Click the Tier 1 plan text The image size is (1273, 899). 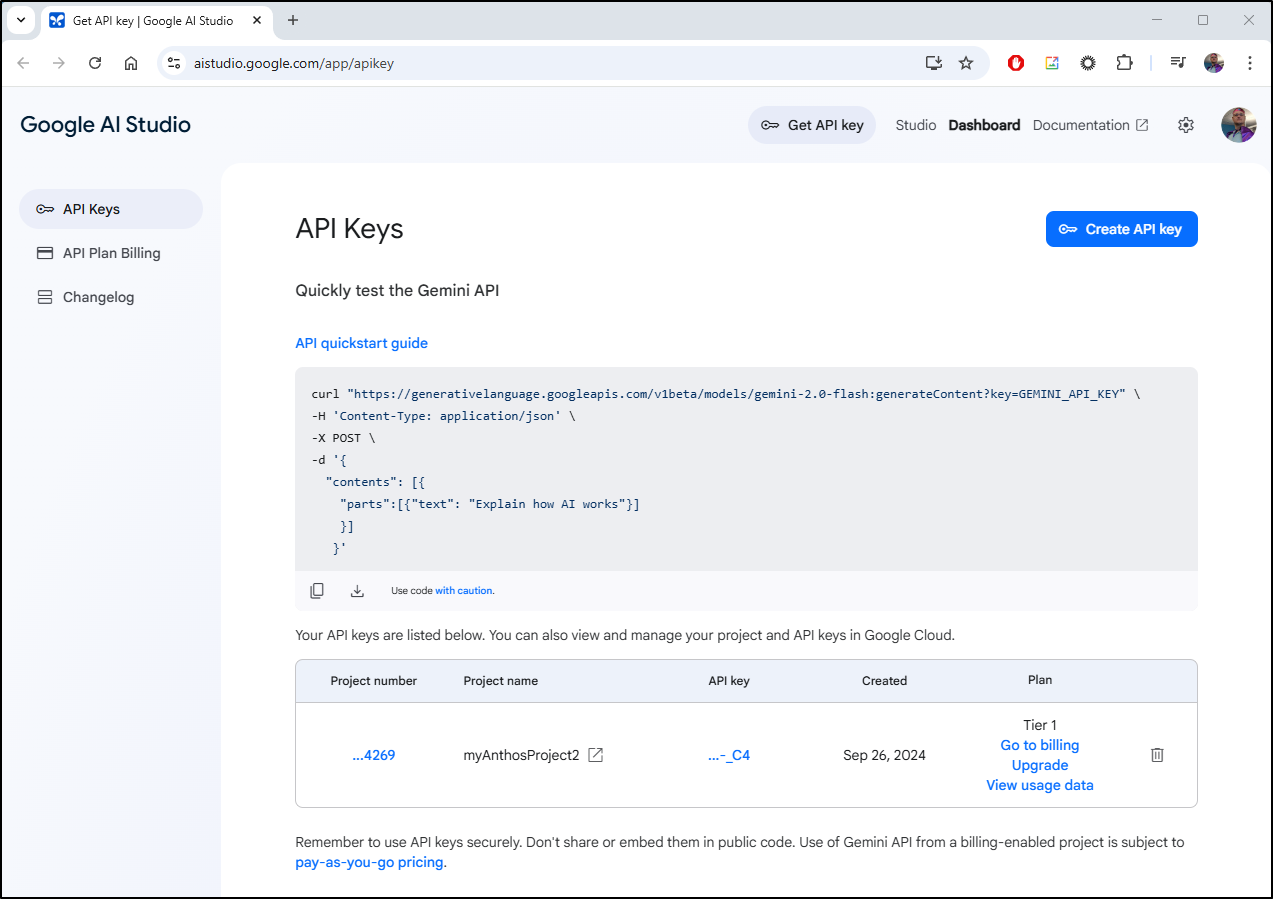coord(1040,725)
